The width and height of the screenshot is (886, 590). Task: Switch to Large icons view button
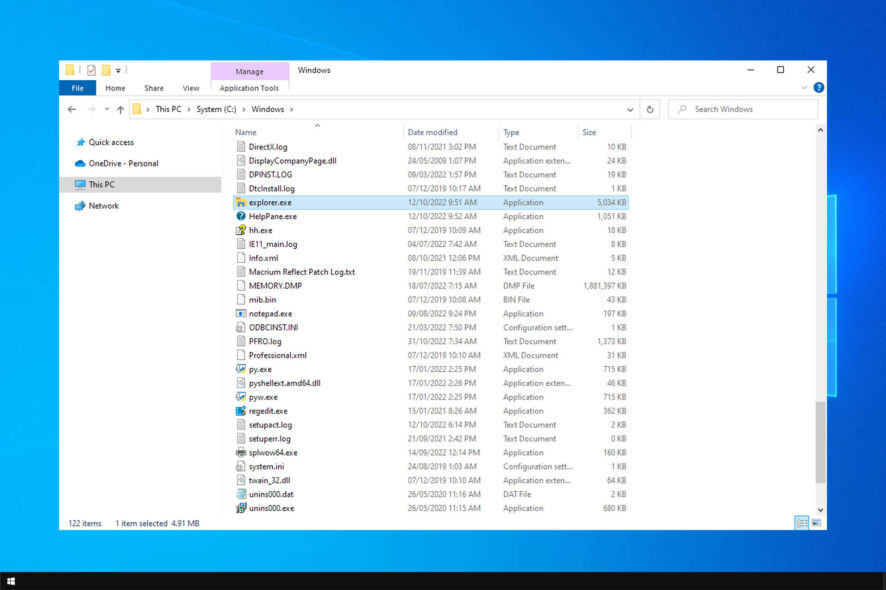[x=816, y=523]
